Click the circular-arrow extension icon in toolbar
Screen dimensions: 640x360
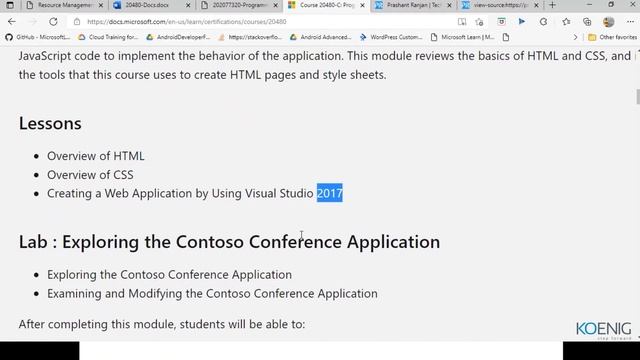click(543, 22)
